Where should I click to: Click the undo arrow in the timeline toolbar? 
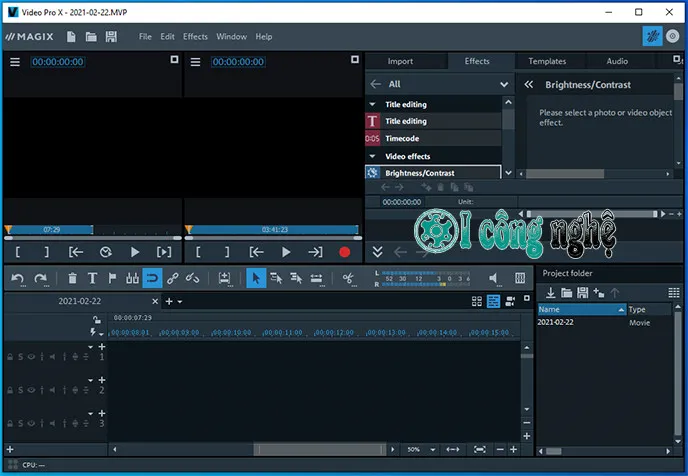(18, 278)
